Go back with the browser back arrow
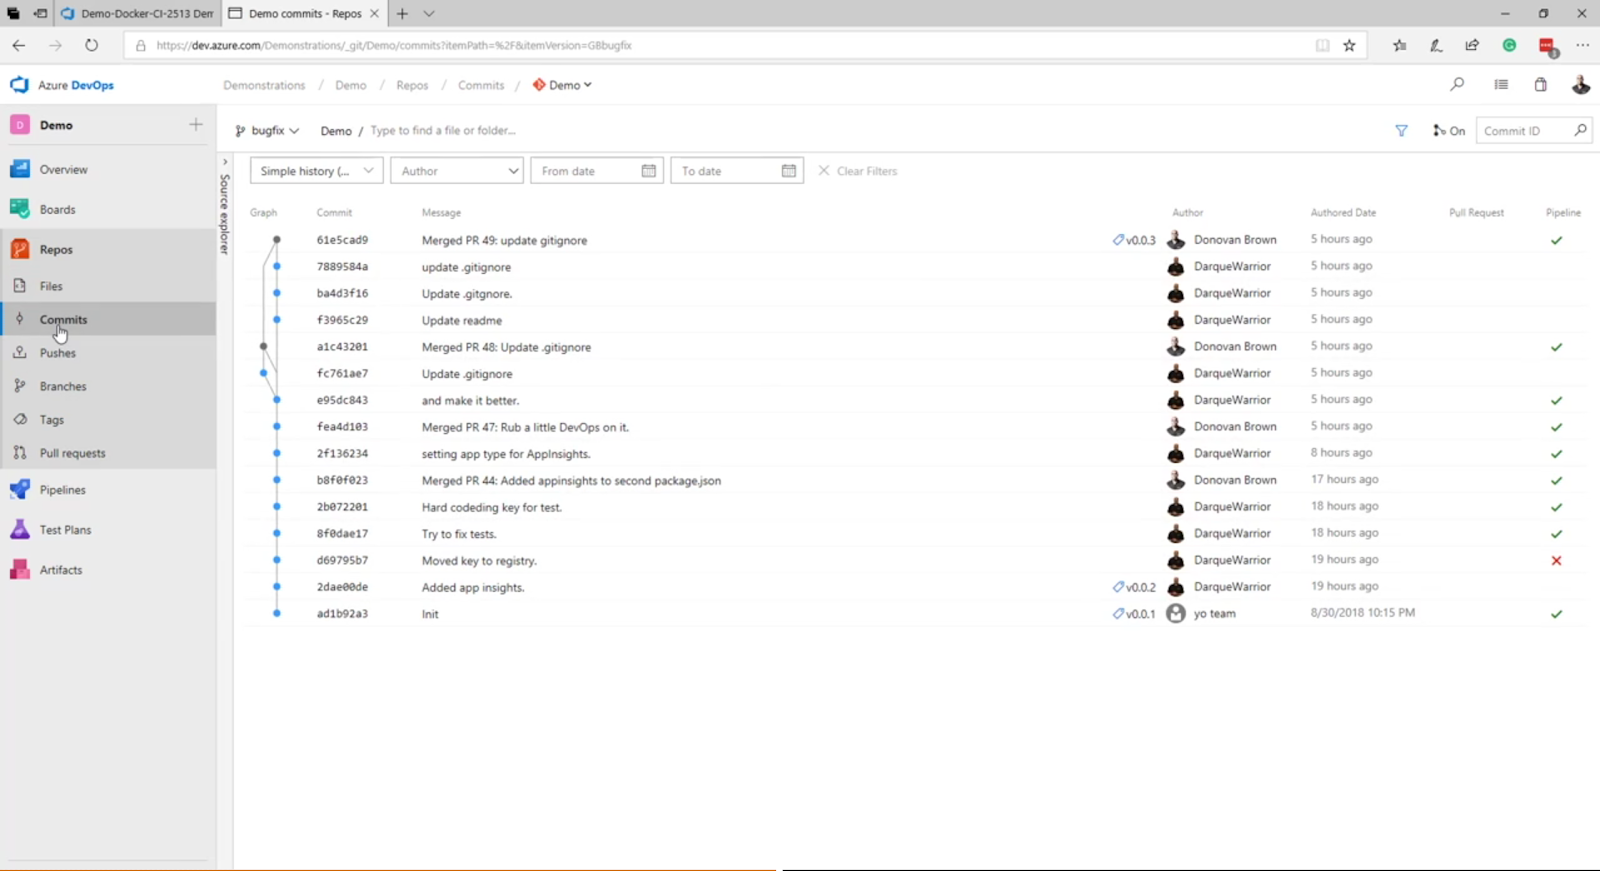Image resolution: width=1600 pixels, height=871 pixels. coord(19,45)
